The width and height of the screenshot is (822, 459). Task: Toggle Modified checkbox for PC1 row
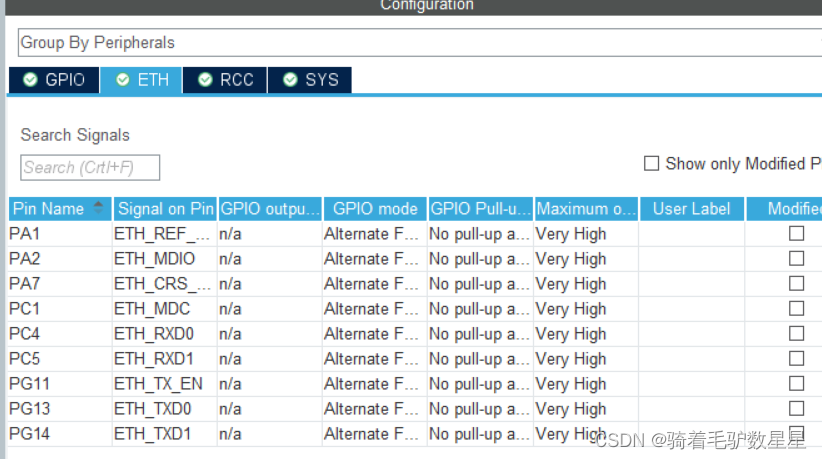point(796,308)
